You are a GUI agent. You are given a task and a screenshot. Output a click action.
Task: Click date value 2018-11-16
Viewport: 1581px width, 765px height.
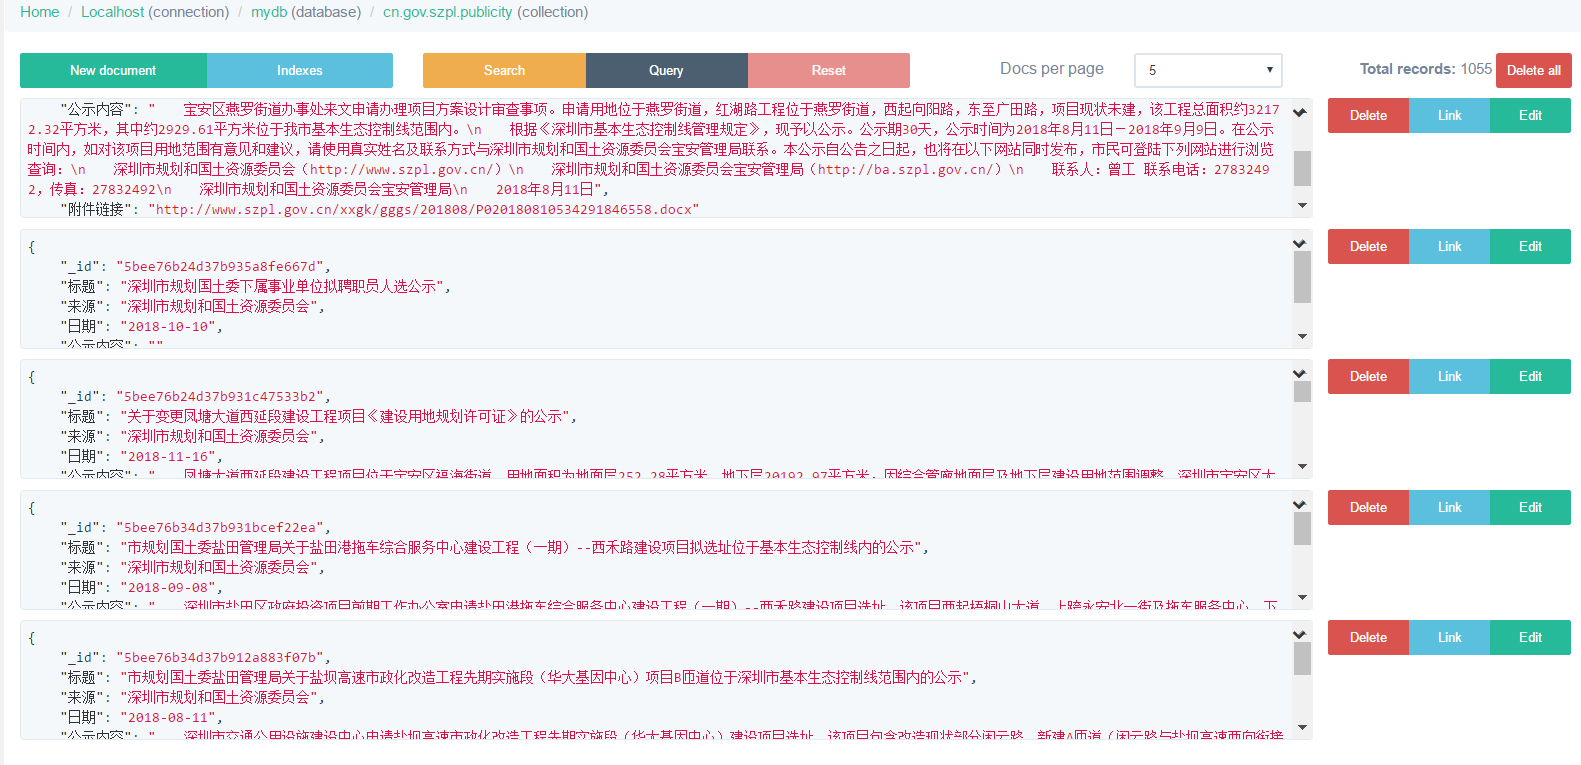(168, 456)
